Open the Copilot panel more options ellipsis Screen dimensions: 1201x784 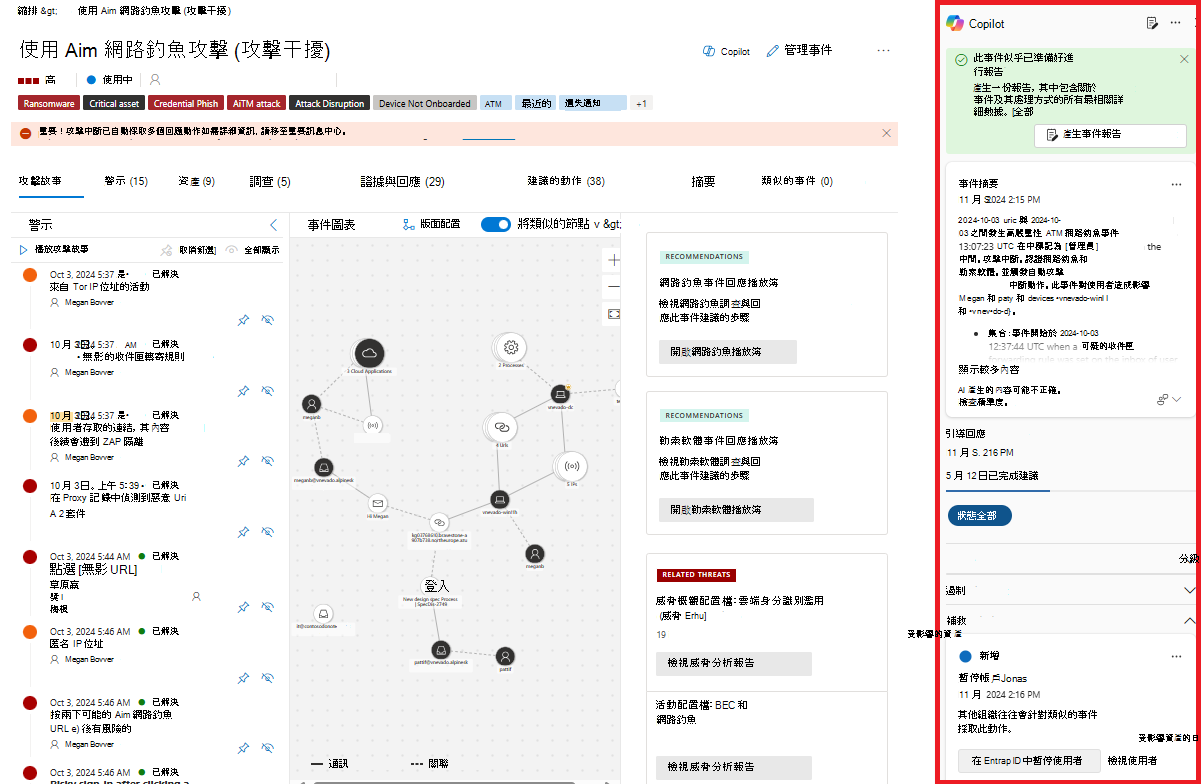[x=1175, y=23]
